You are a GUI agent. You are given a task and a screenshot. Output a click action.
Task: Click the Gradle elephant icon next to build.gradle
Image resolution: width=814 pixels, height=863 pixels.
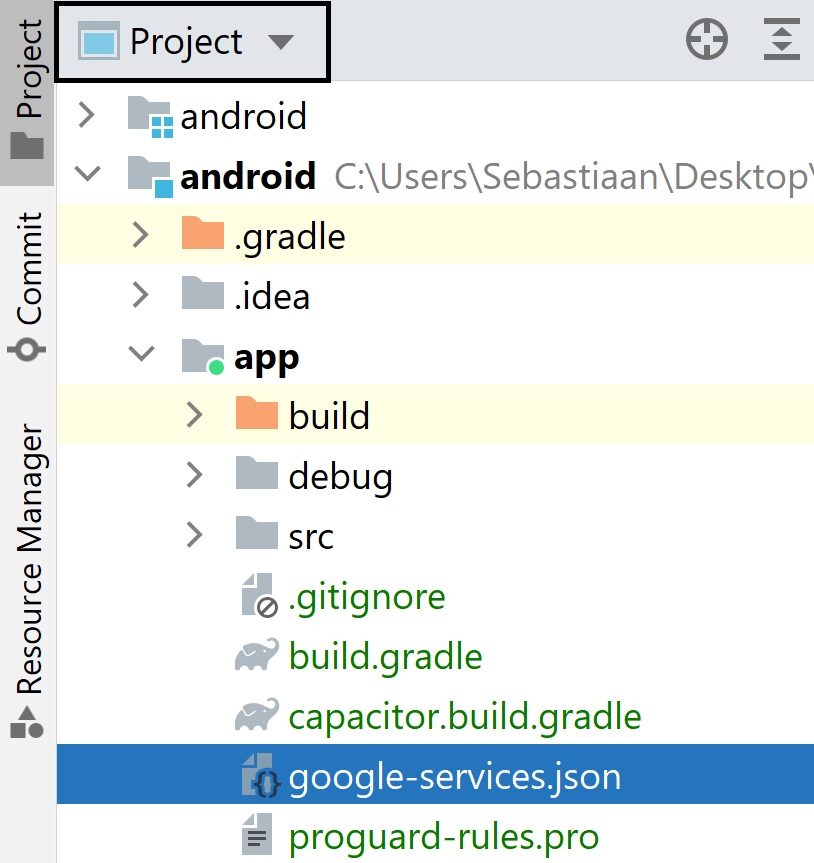pyautogui.click(x=258, y=655)
